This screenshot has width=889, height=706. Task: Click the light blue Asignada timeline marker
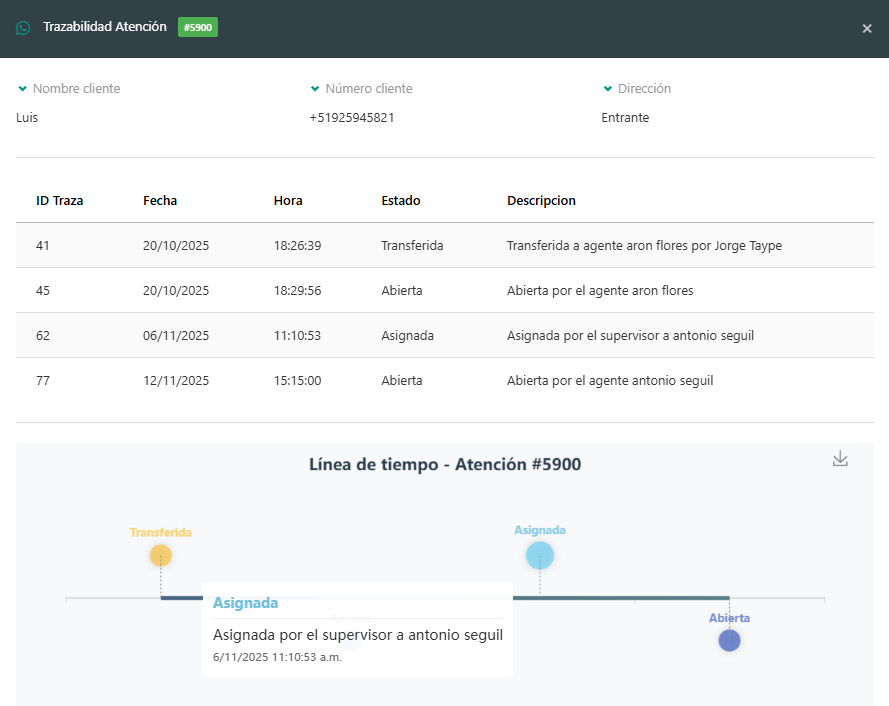[x=540, y=555]
